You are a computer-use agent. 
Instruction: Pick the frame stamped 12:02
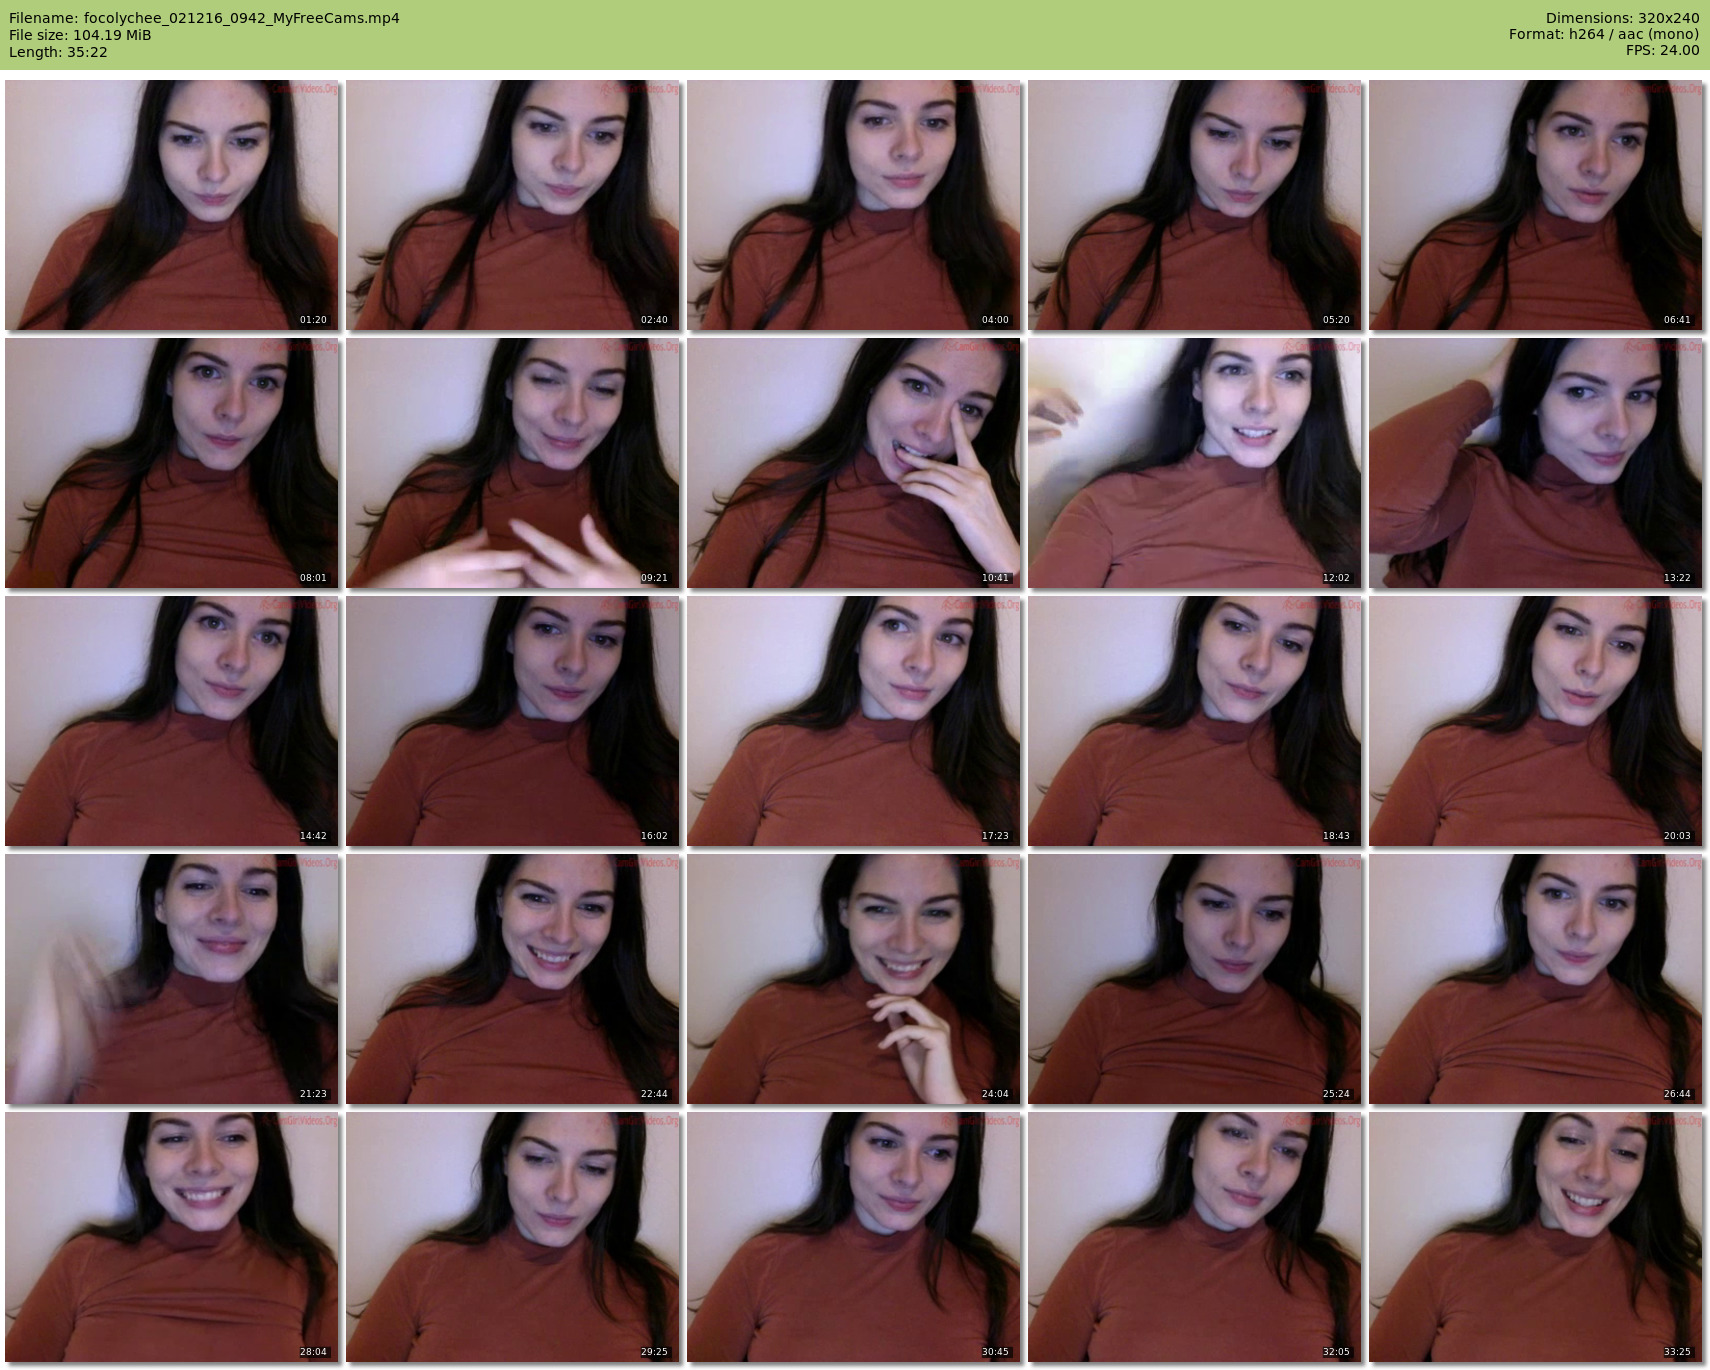click(x=1195, y=463)
